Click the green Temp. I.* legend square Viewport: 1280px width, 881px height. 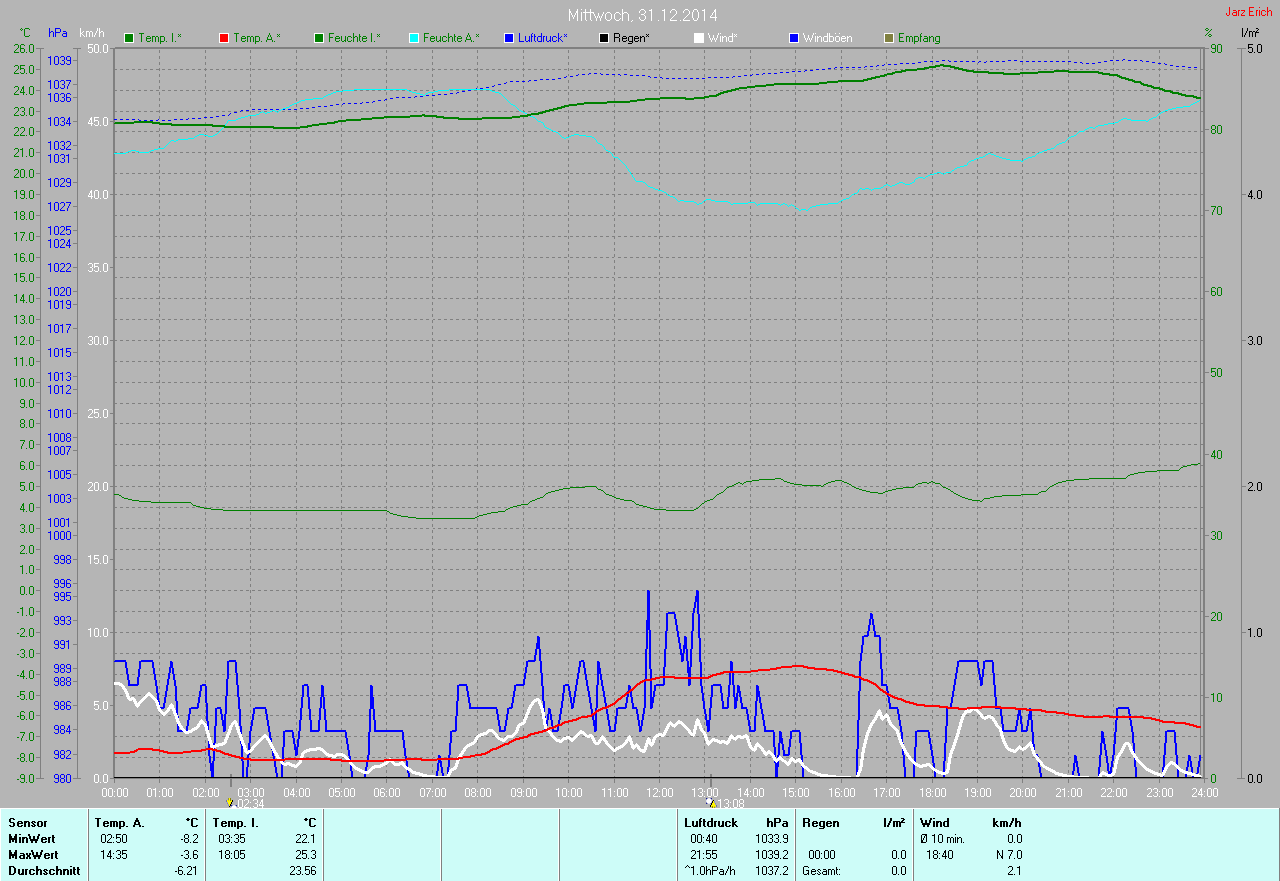129,38
